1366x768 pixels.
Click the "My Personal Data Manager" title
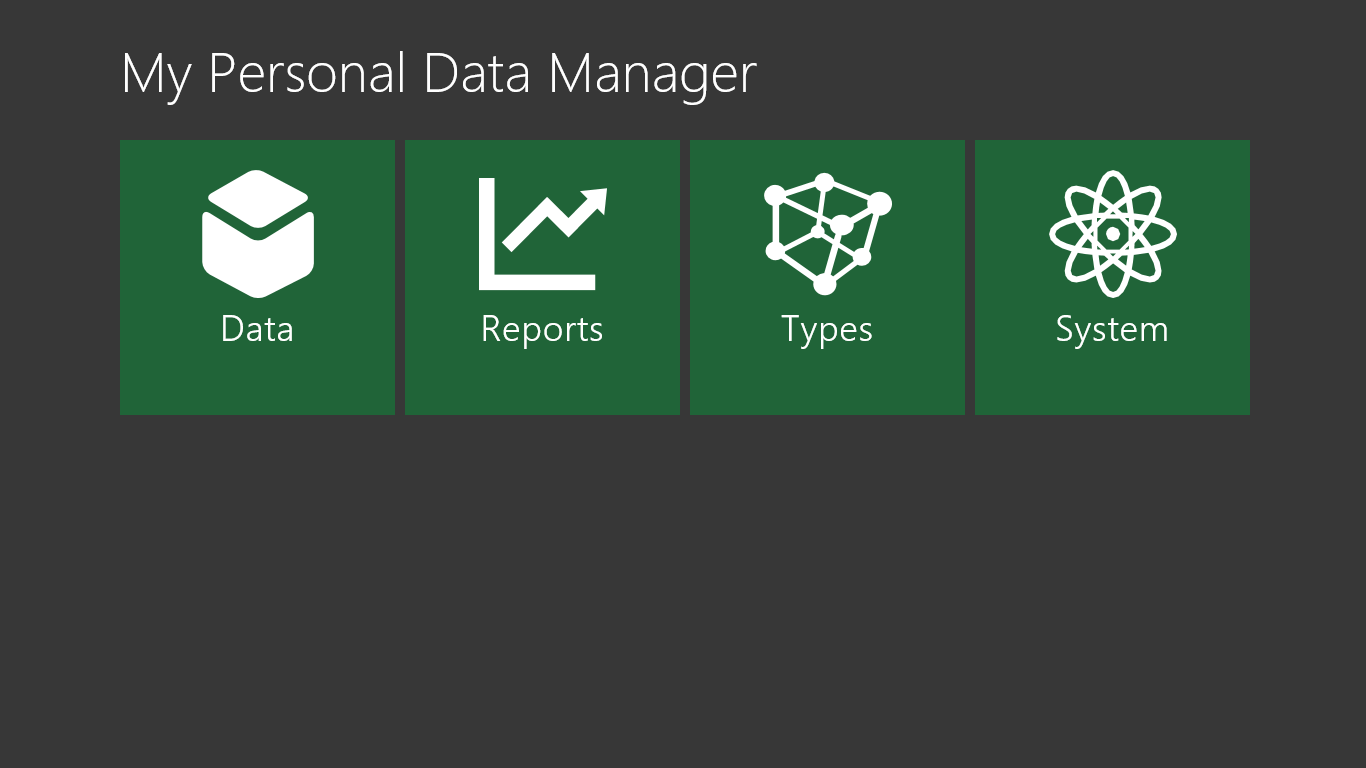(x=438, y=74)
